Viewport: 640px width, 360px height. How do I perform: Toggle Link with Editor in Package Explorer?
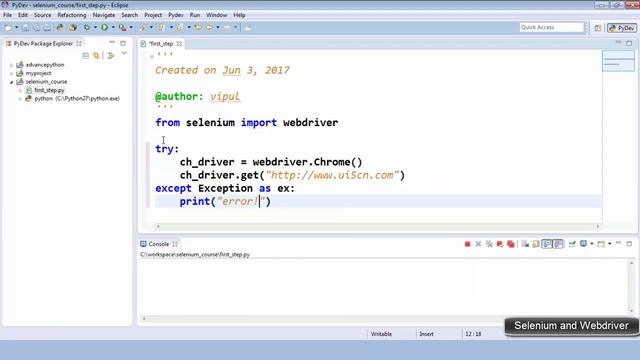click(x=96, y=56)
